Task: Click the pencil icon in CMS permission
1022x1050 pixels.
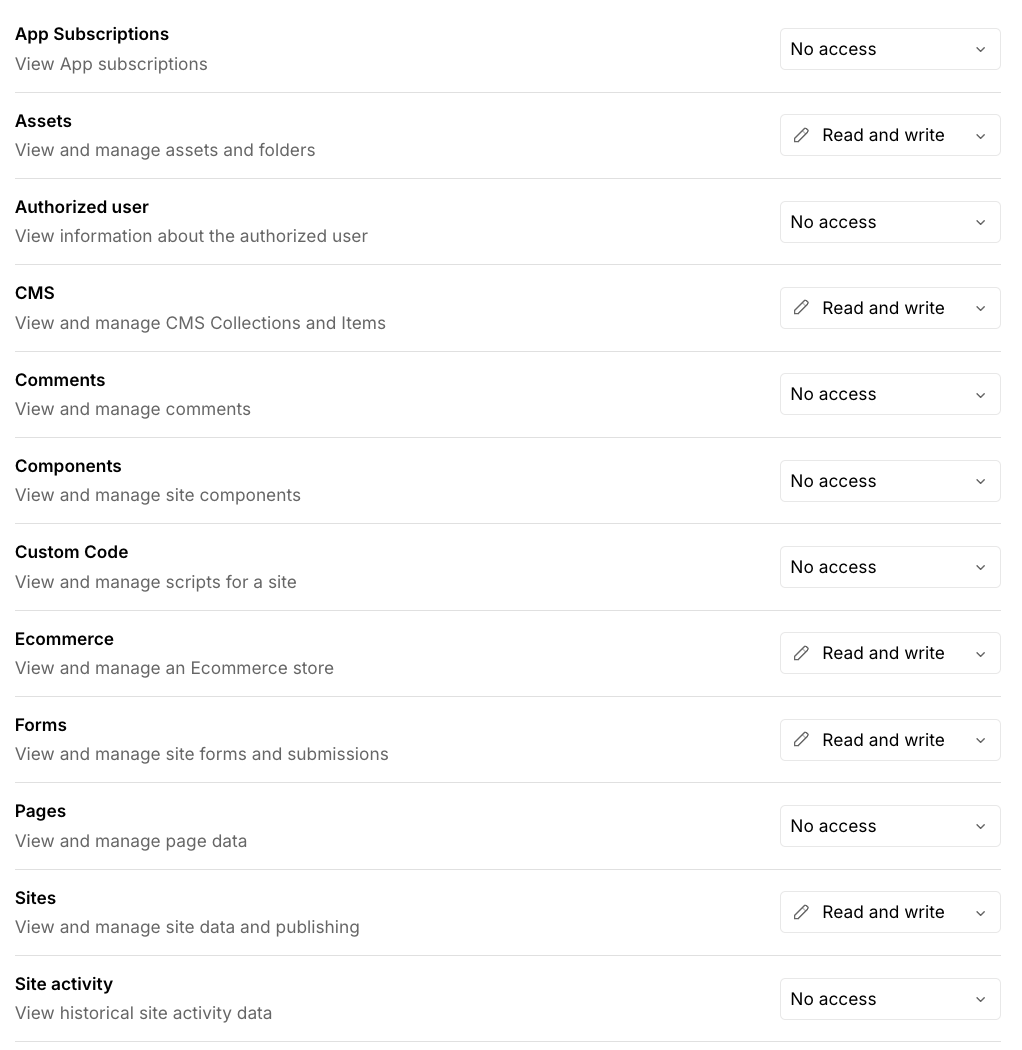Action: (801, 308)
